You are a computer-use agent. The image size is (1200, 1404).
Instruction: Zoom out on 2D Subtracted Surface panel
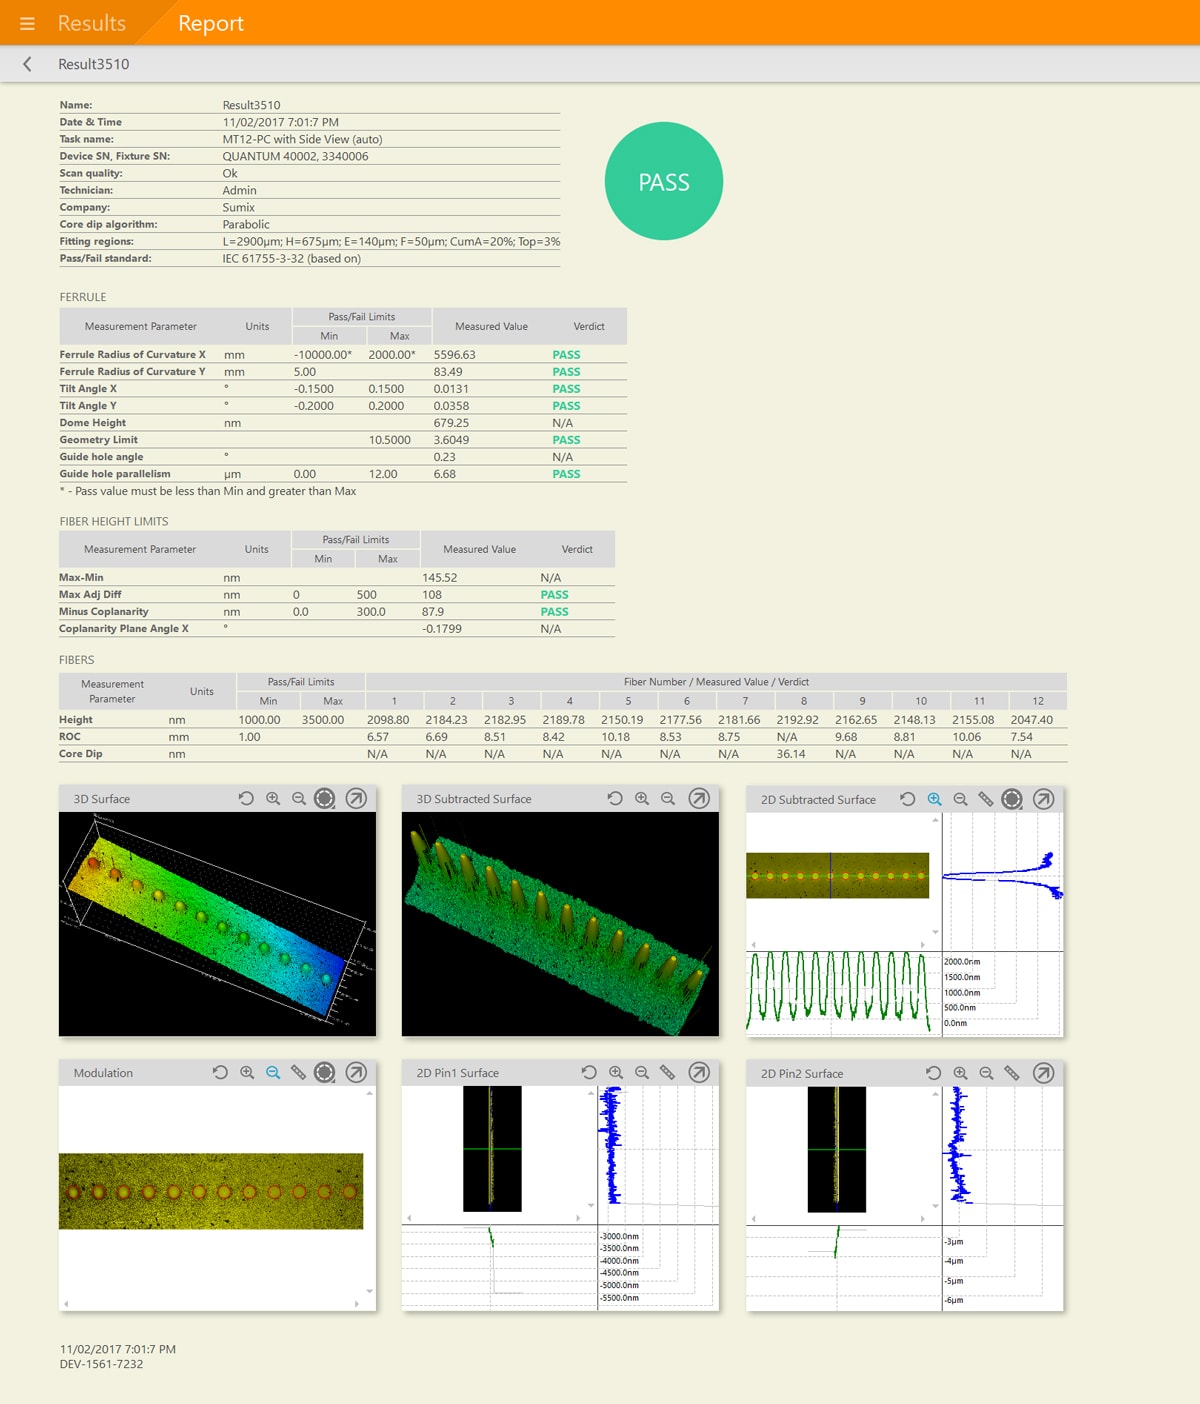[x=960, y=799]
